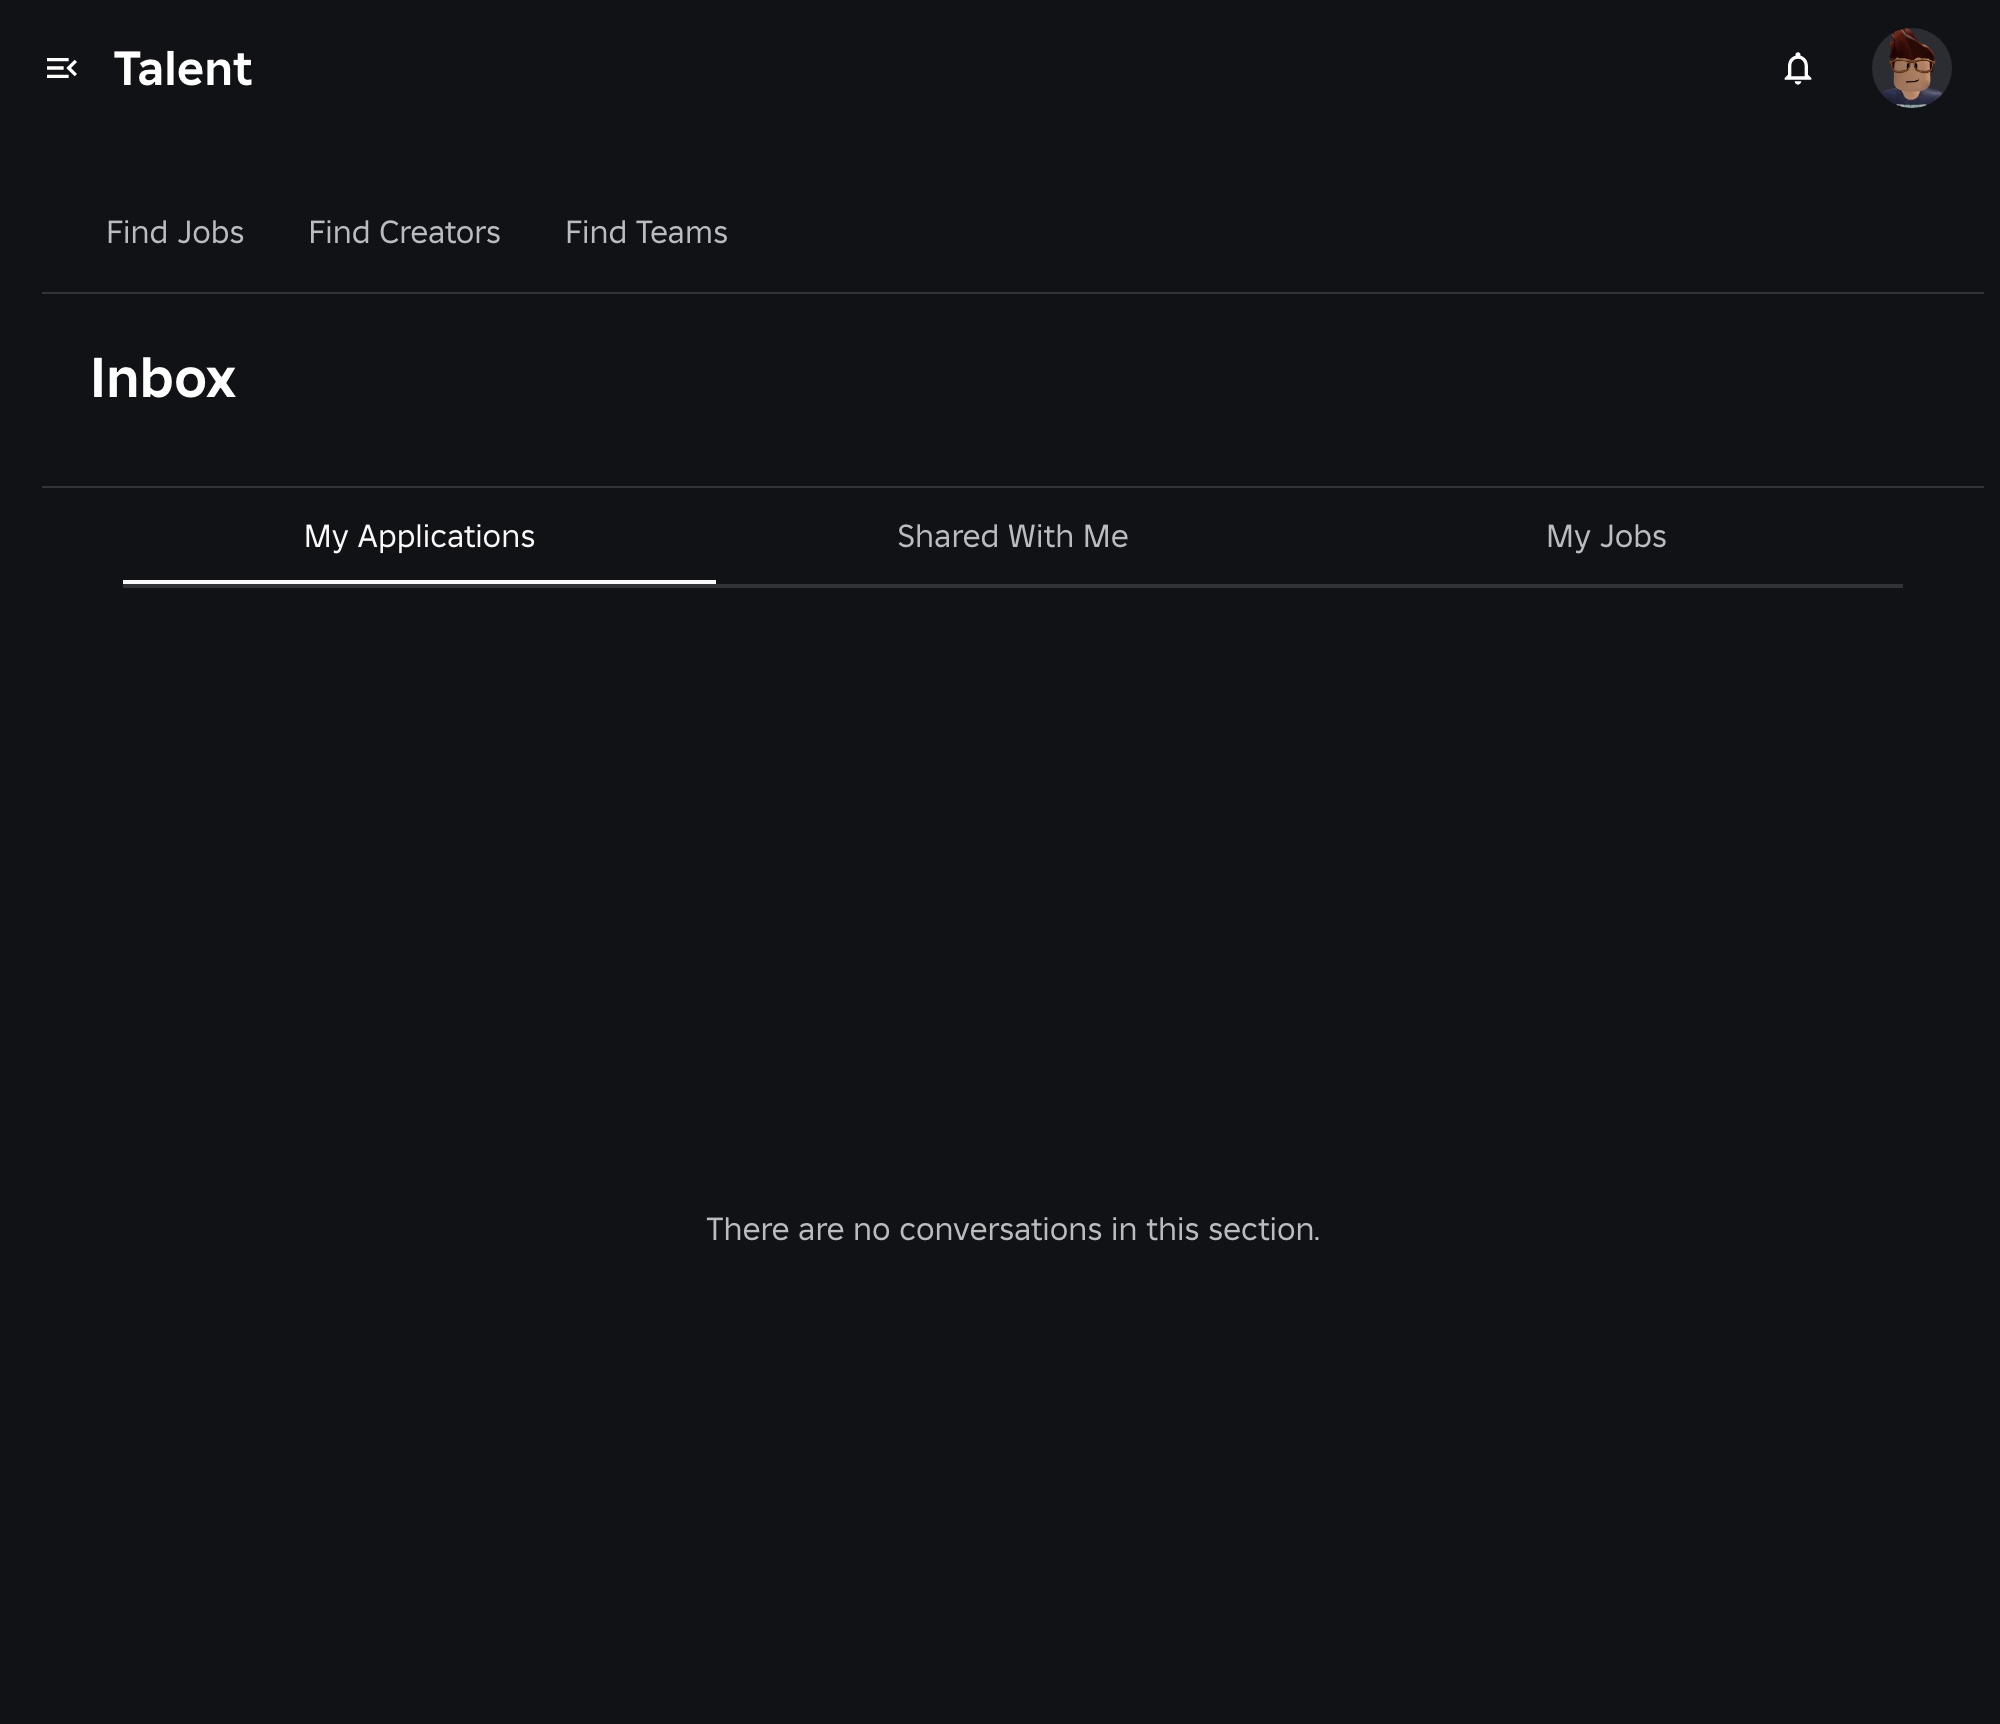Image resolution: width=2000 pixels, height=1724 pixels.
Task: Click the profile picture thumbnail
Action: pos(1911,68)
